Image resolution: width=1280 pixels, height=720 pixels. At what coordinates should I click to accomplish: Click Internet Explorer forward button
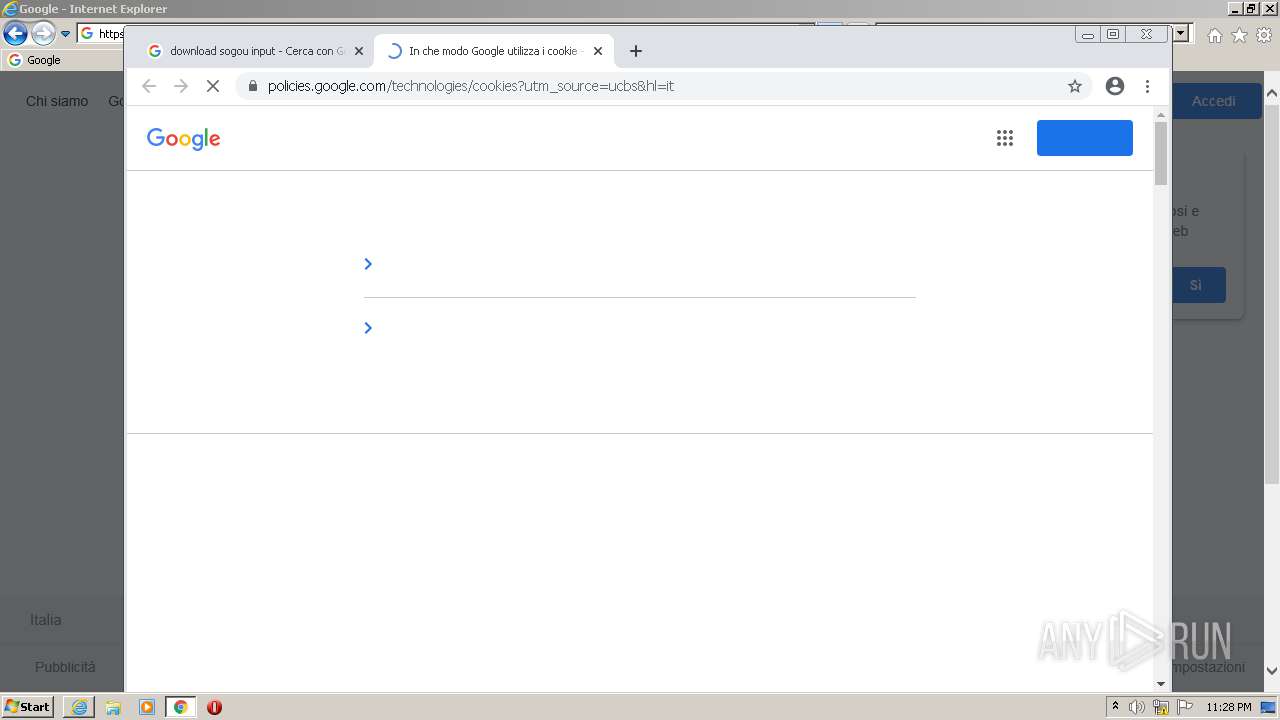(43, 34)
